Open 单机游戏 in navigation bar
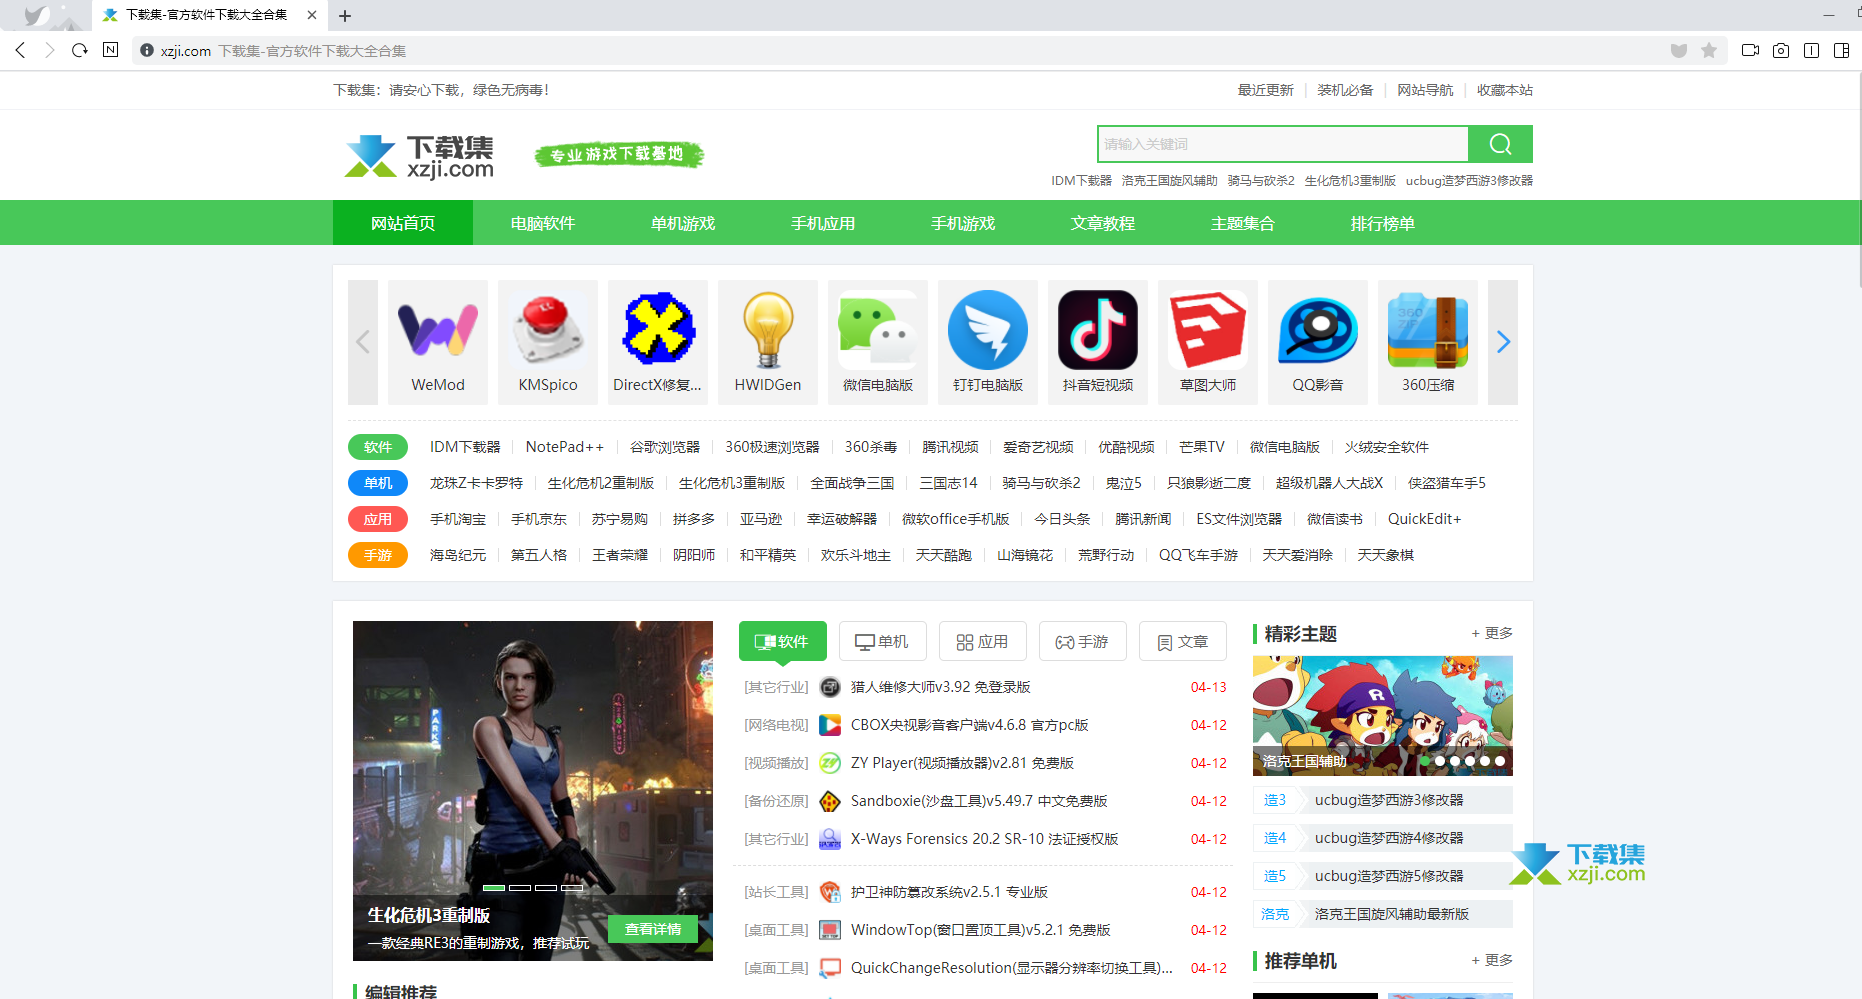Image resolution: width=1862 pixels, height=999 pixels. pos(683,223)
